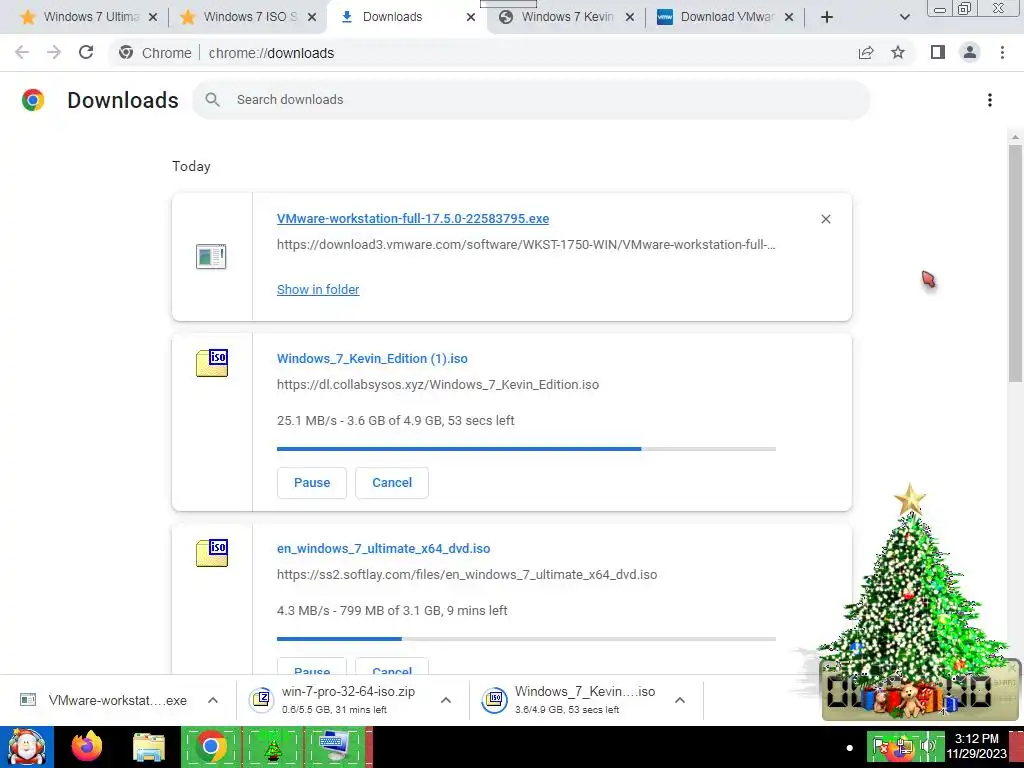
Task: Open the side panel icon in toolbar
Action: tap(938, 52)
